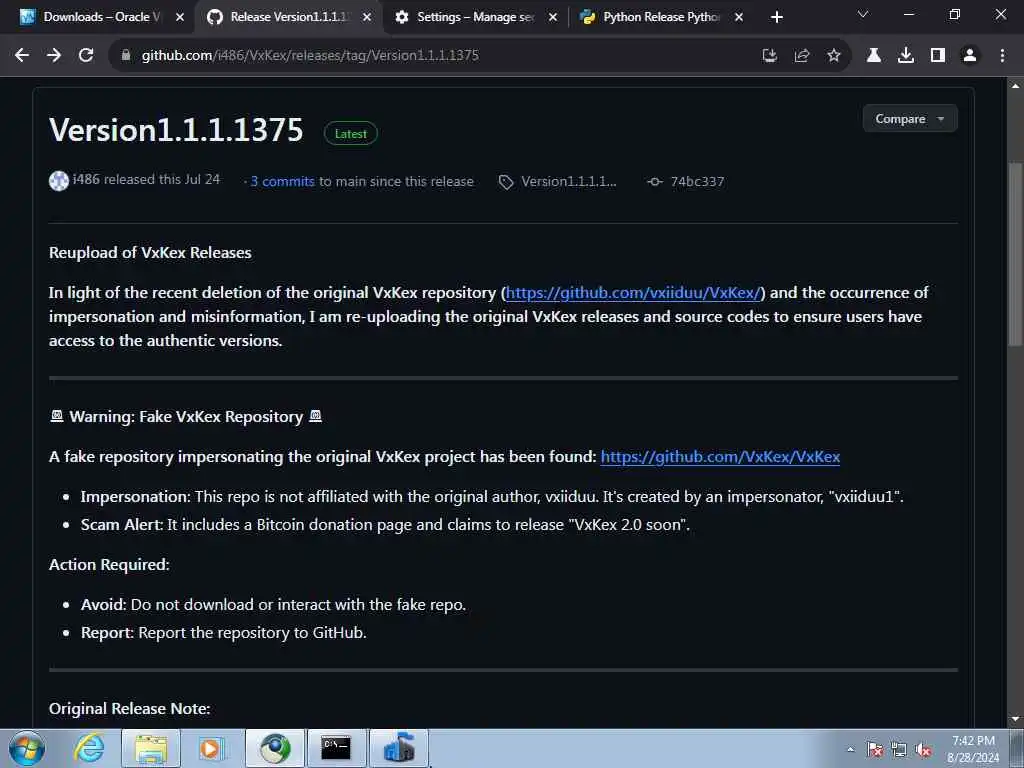Viewport: 1024px width, 768px height.
Task: Open the Compare dropdown
Action: click(910, 119)
